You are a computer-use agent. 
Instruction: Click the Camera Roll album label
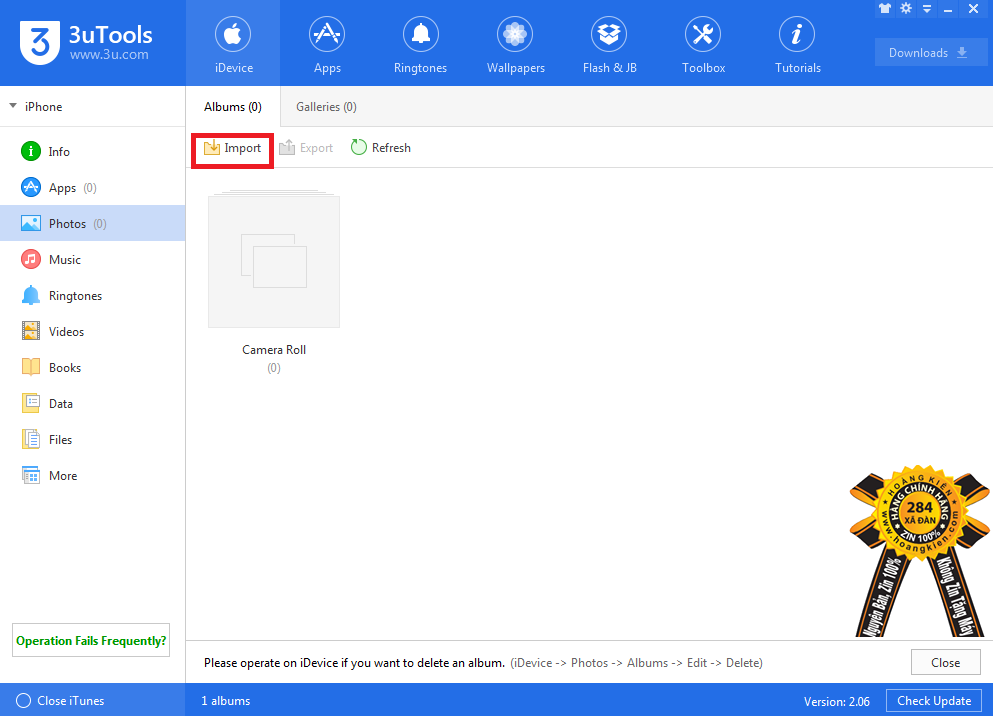(274, 349)
